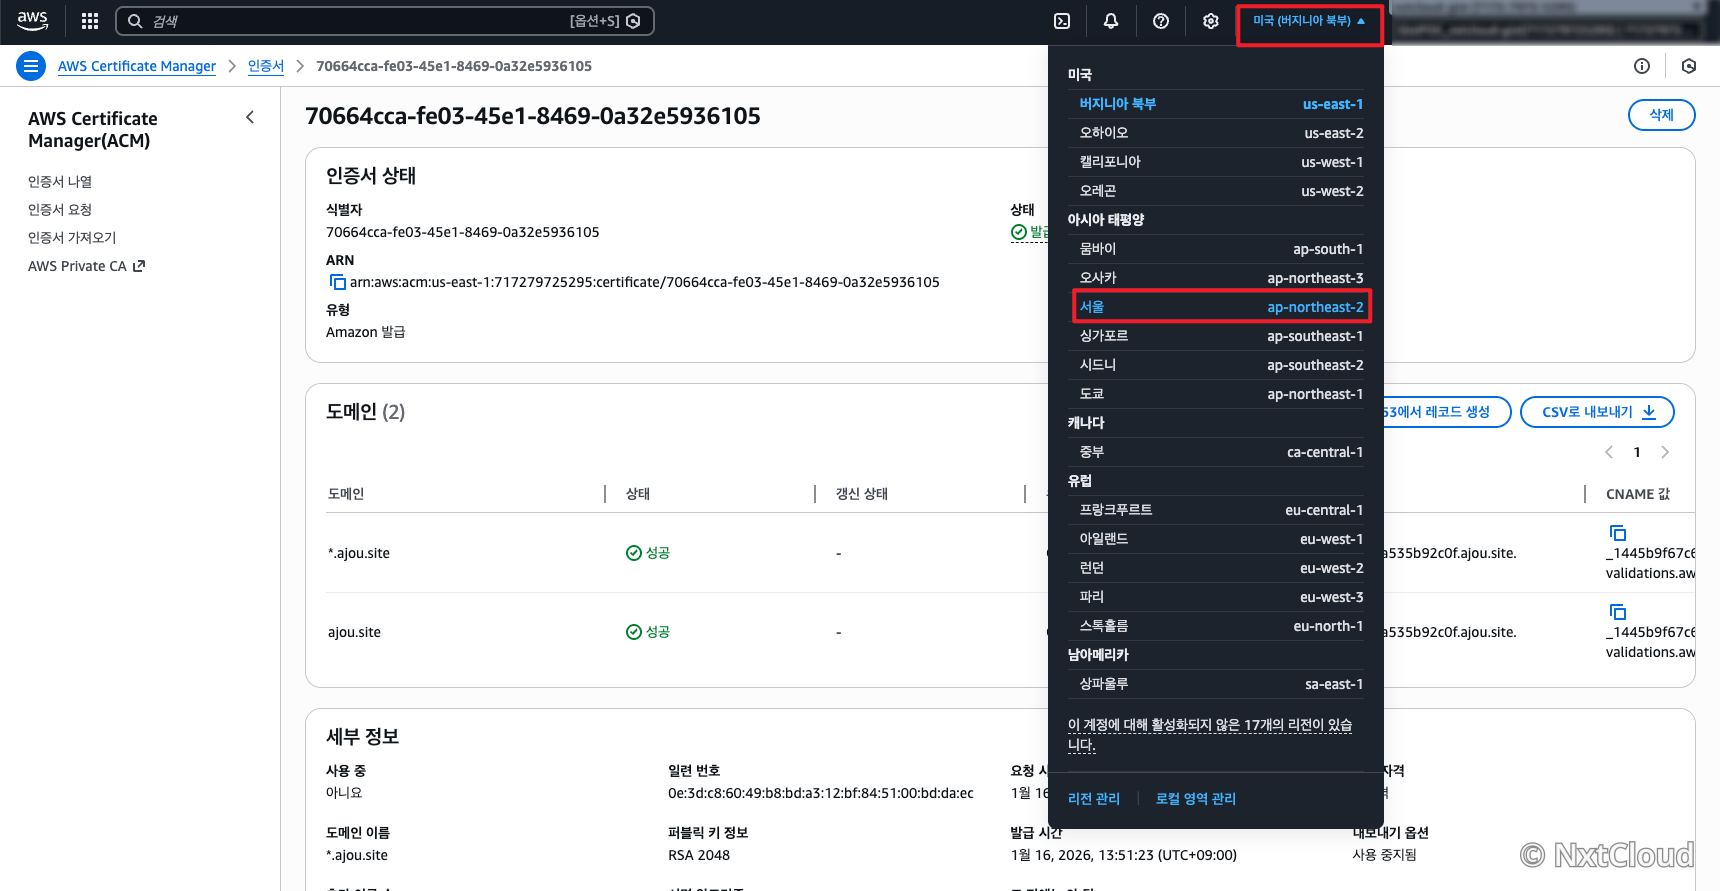Copy the certificate ARN using the copy icon
The height and width of the screenshot is (891, 1720).
(x=337, y=282)
